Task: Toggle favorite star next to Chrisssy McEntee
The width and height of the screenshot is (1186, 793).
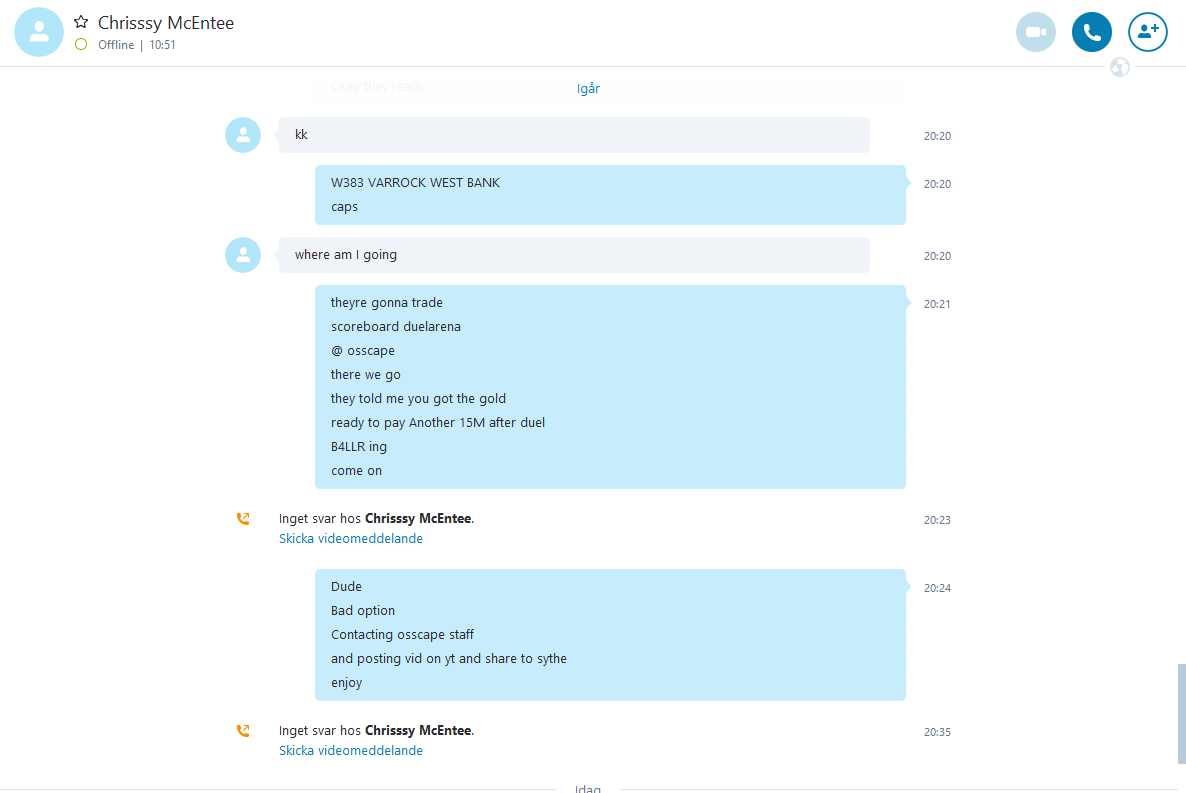Action: point(81,22)
